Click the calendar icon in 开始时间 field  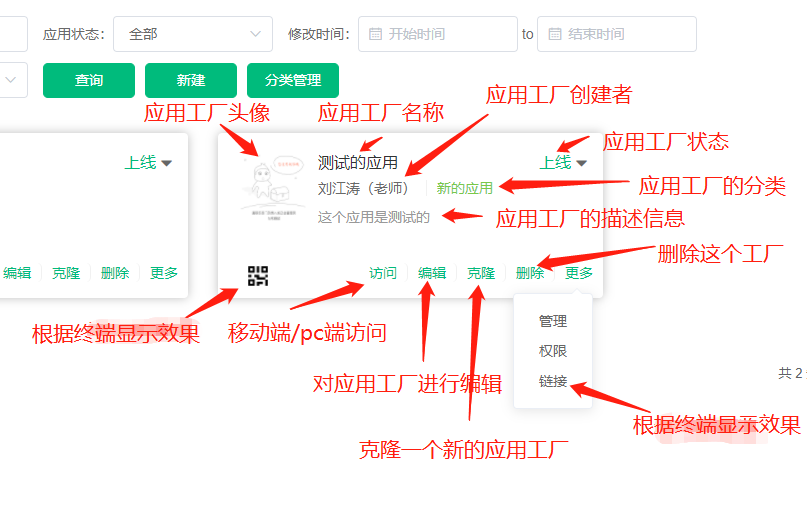click(376, 34)
